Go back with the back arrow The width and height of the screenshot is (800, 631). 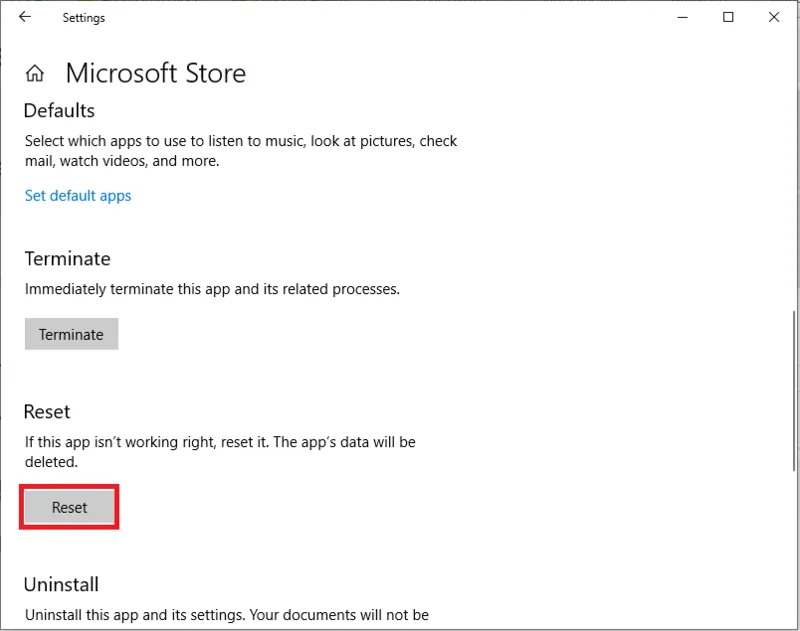pyautogui.click(x=24, y=17)
